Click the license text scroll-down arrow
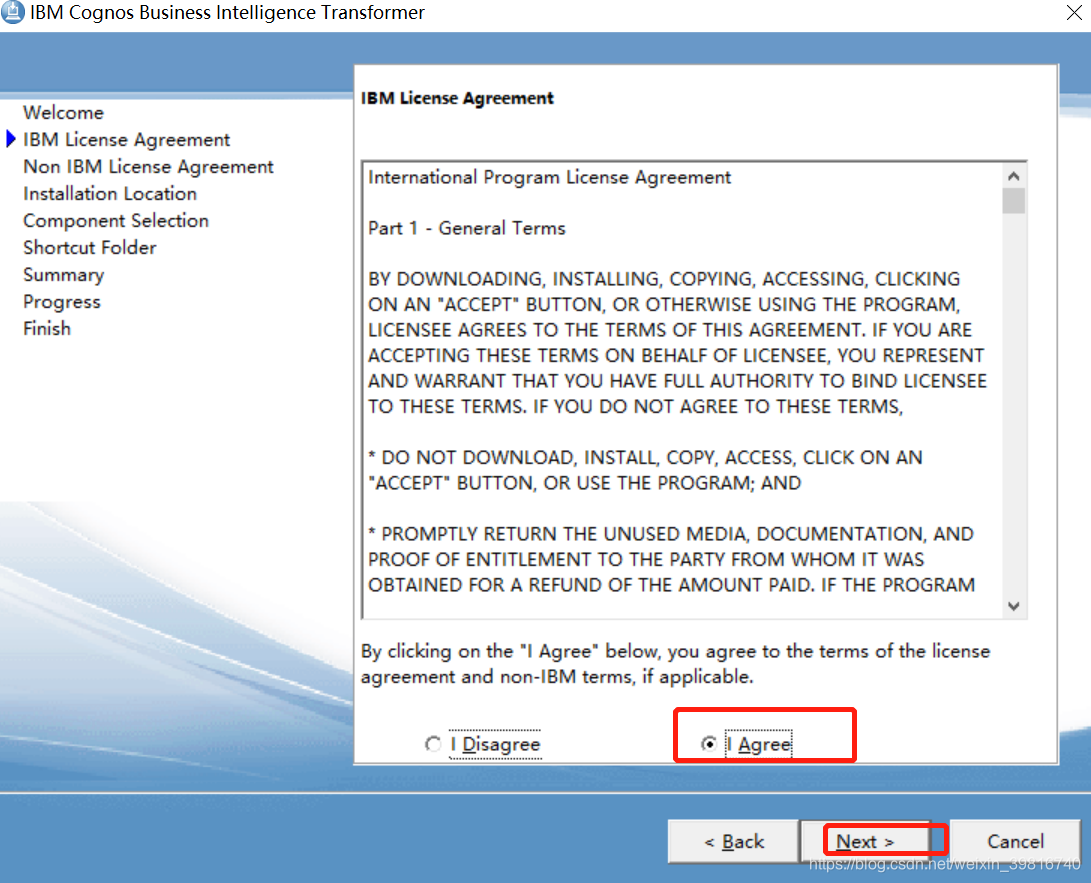This screenshot has width=1091, height=883. click(x=1014, y=606)
